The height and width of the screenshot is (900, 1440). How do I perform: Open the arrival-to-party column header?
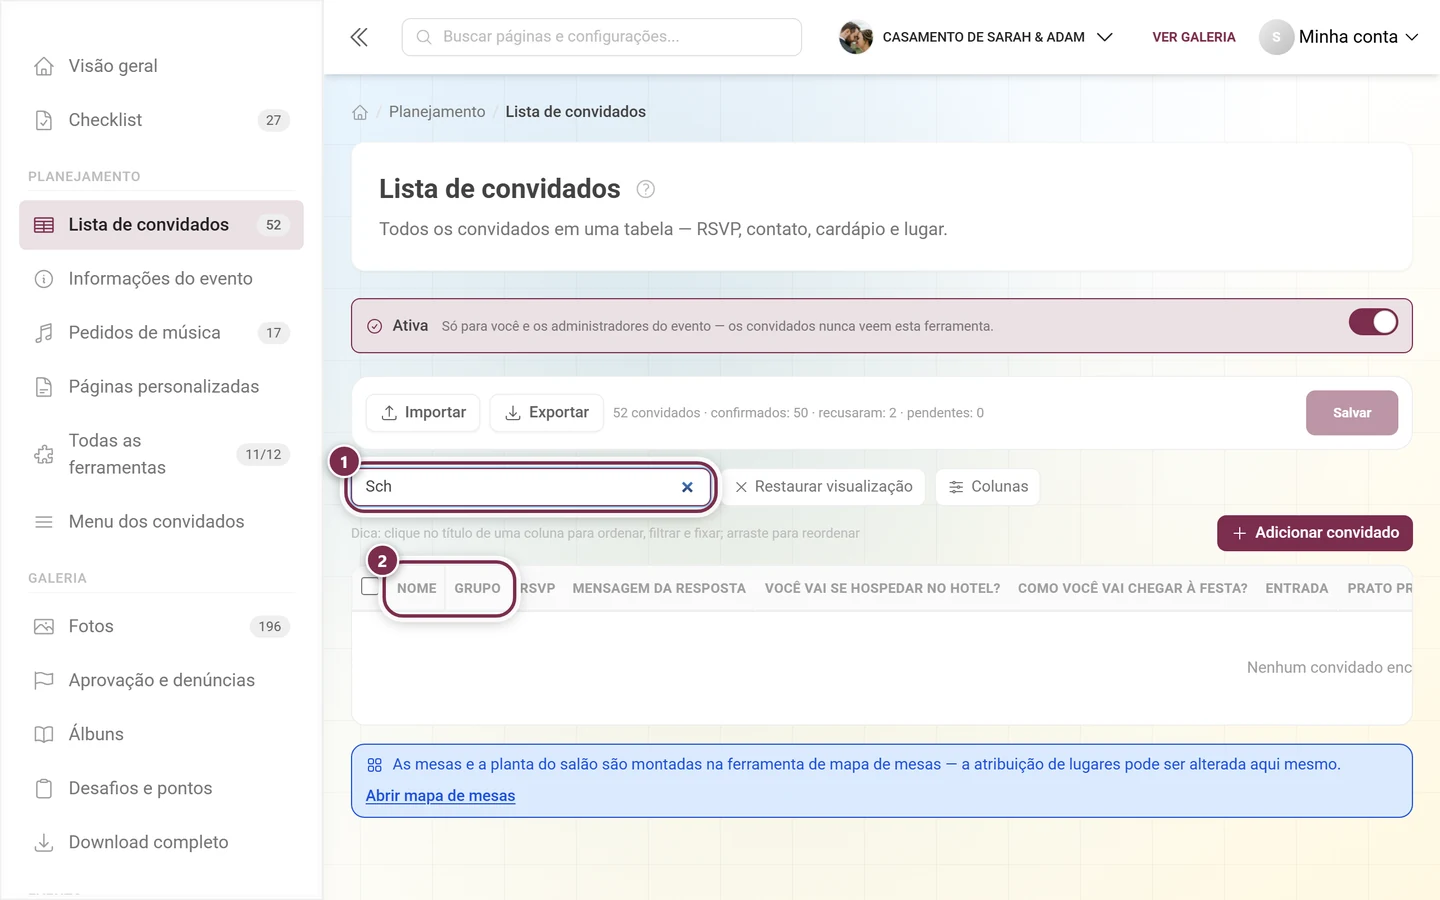click(1133, 589)
